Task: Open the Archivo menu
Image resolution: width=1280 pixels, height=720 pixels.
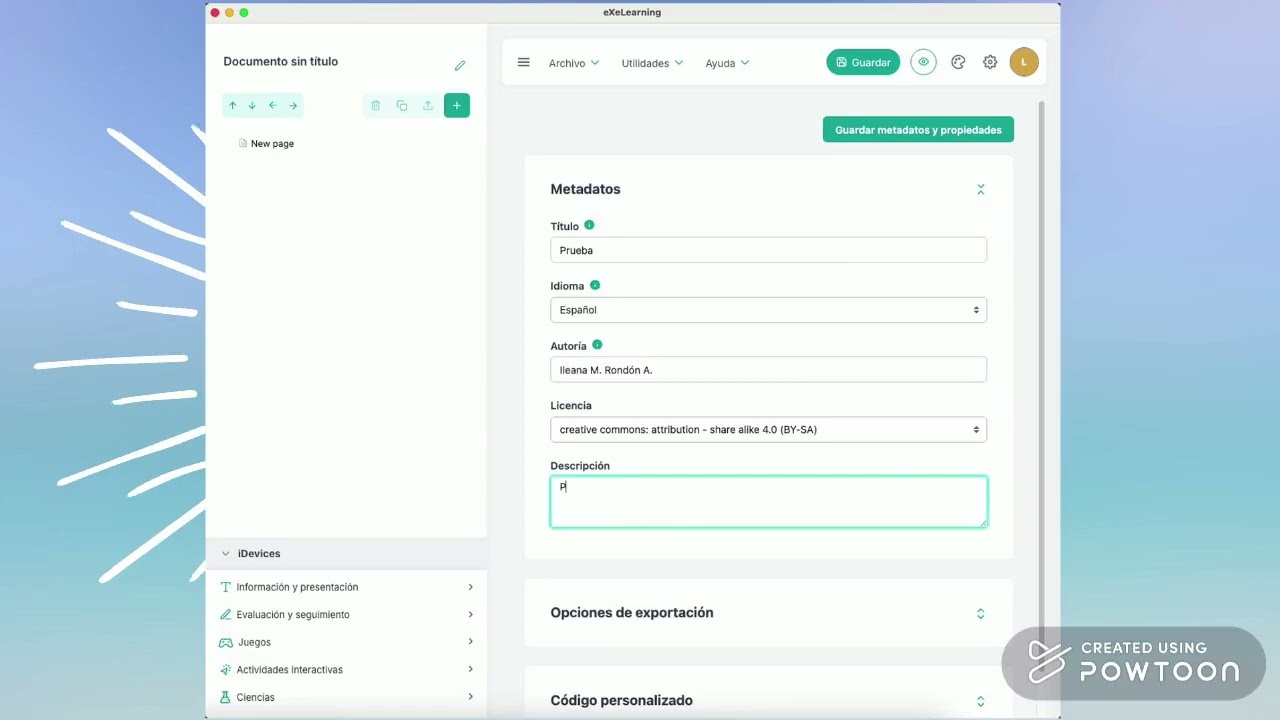Action: (574, 63)
